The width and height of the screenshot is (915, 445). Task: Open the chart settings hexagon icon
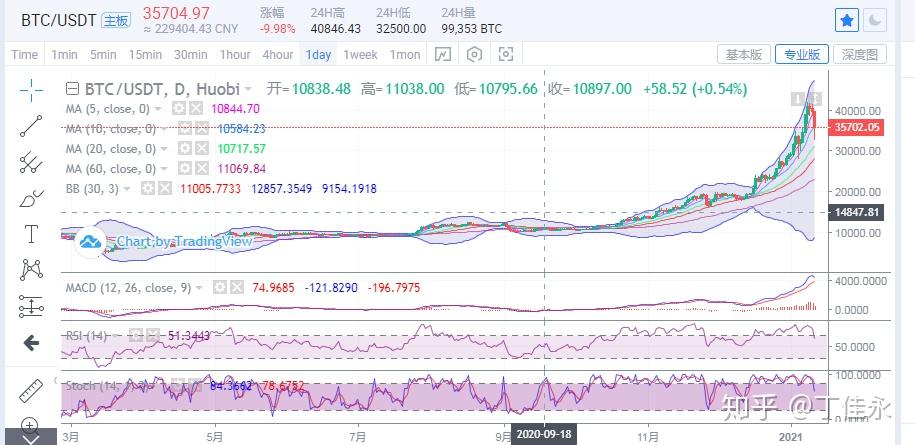point(474,55)
